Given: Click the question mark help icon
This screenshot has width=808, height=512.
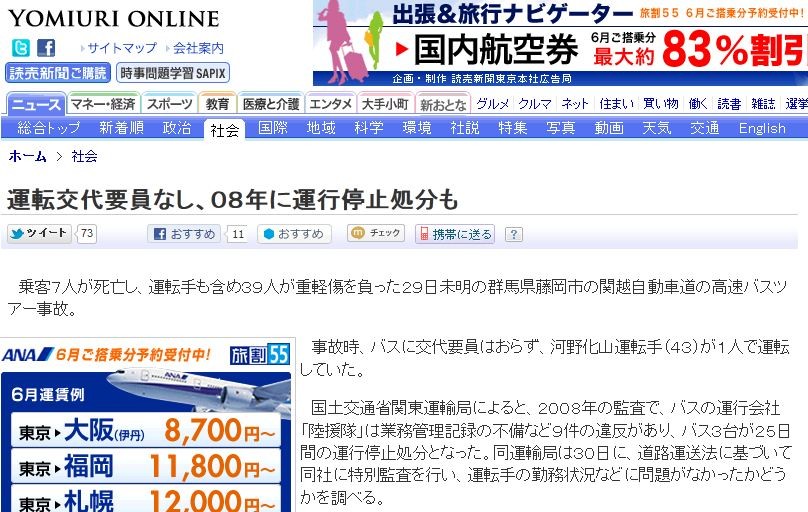Looking at the screenshot, I should tap(513, 234).
